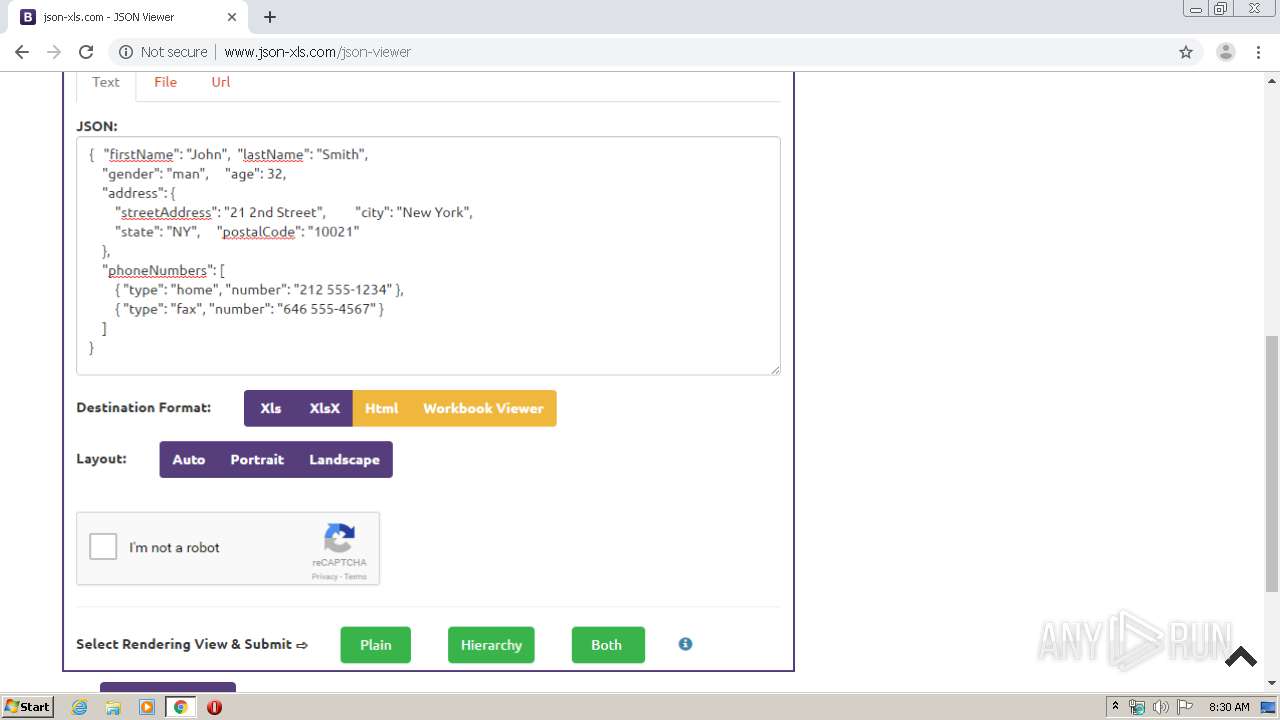Check the I'm not a robot box
Viewport: 1280px width, 720px height.
click(x=103, y=547)
